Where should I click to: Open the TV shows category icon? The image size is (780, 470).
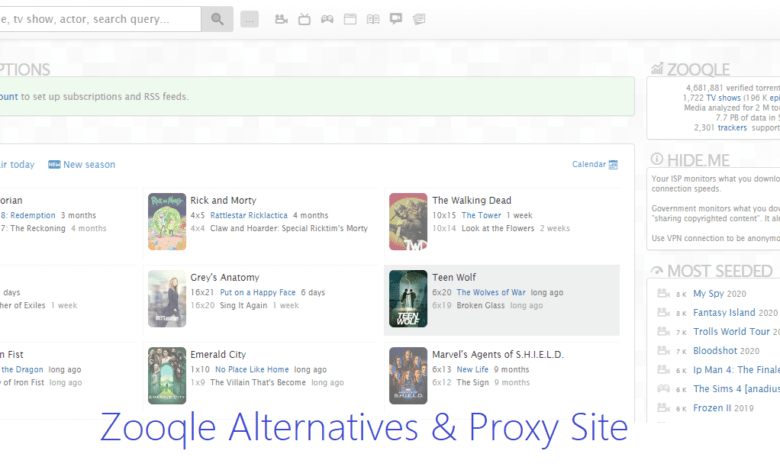pos(304,19)
